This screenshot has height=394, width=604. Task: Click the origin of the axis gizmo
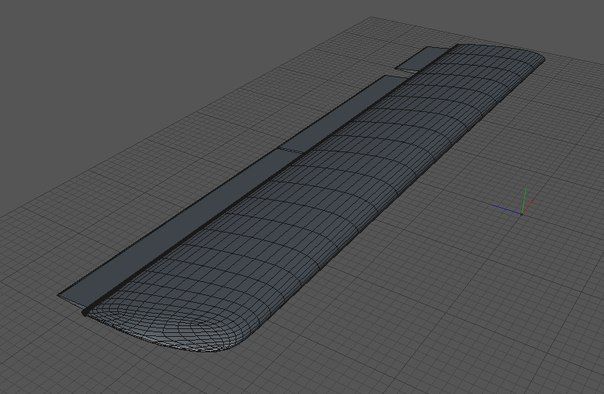pyautogui.click(x=522, y=214)
